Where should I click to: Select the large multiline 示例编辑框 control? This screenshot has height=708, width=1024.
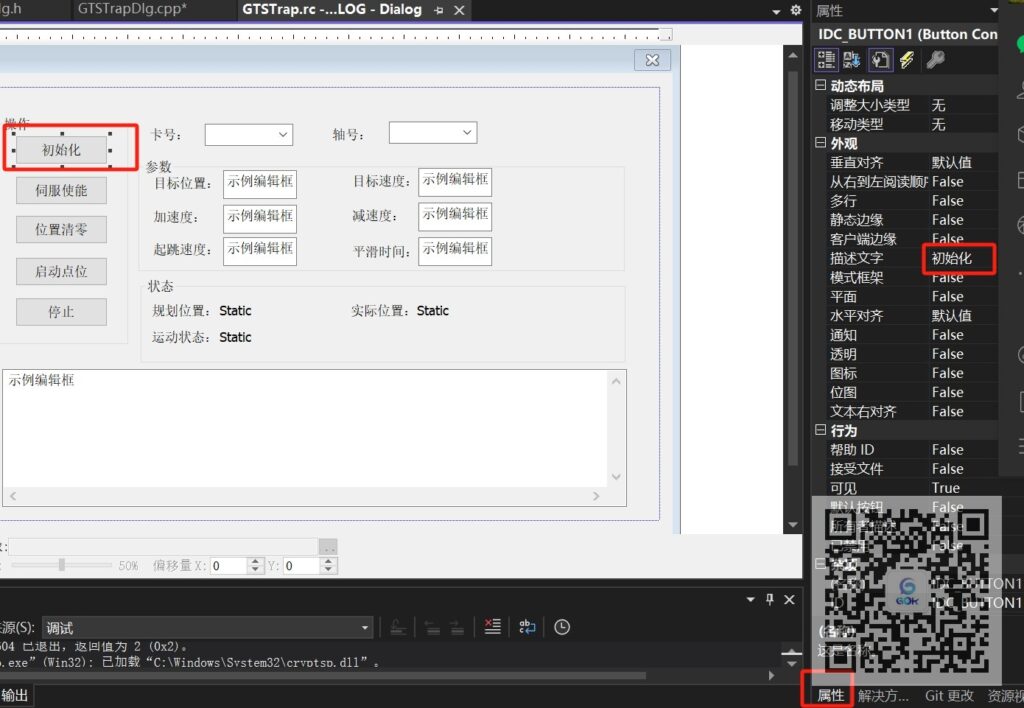(x=314, y=438)
